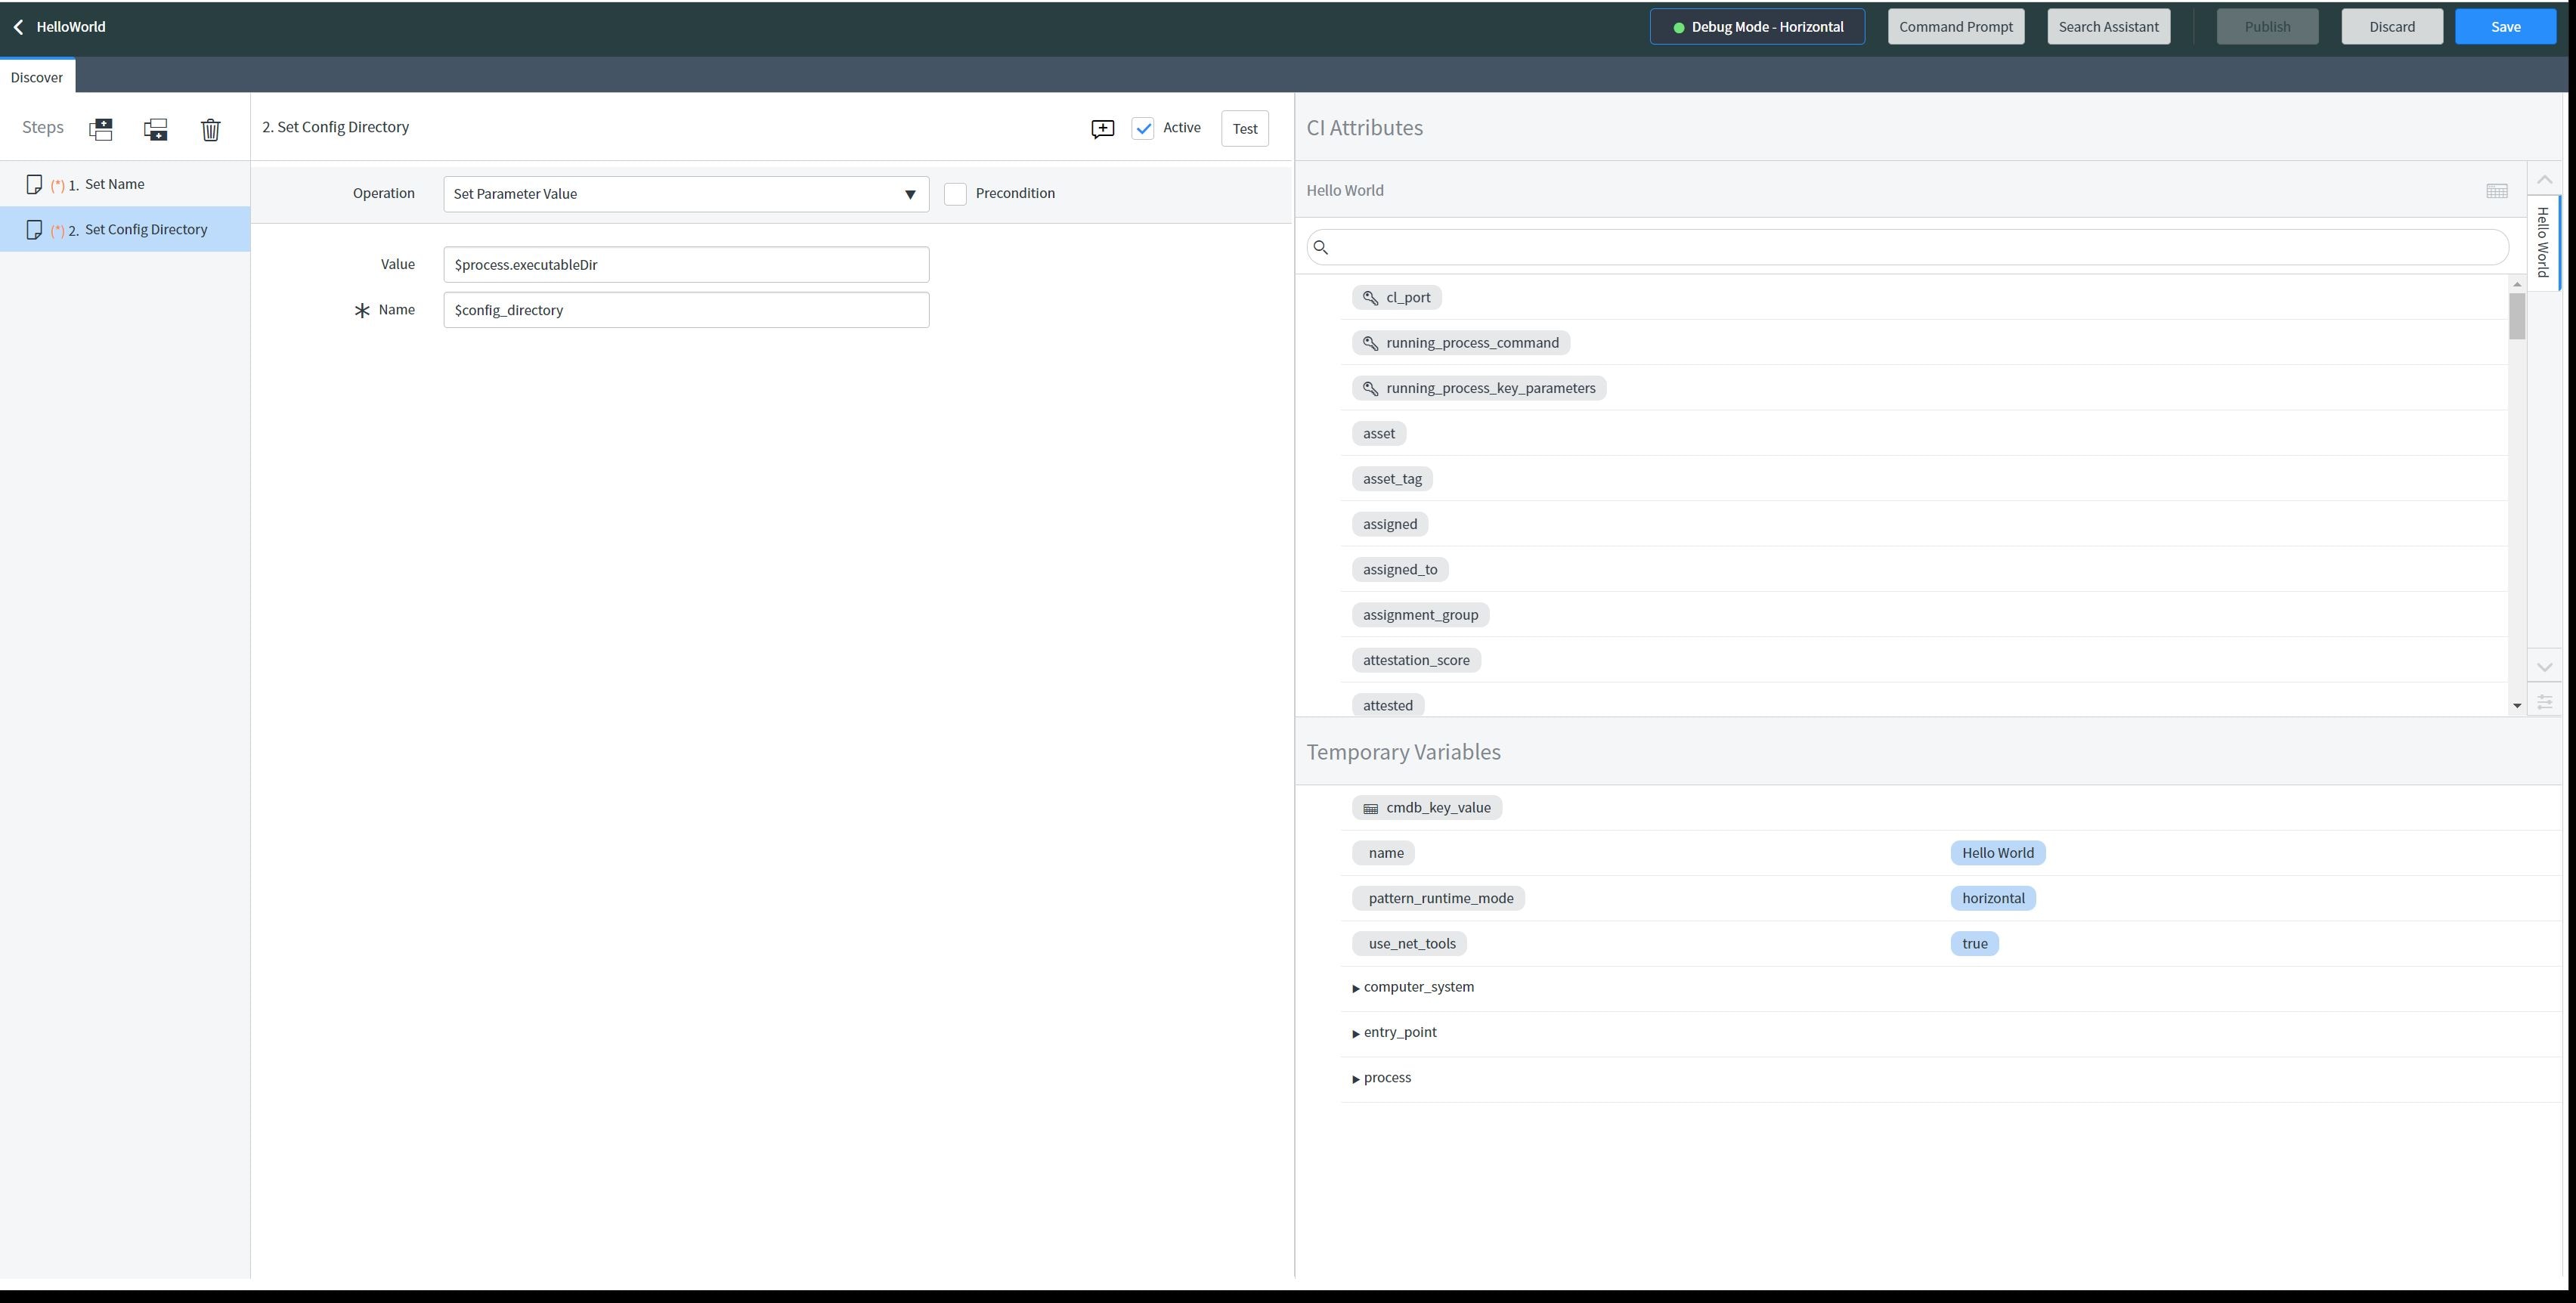Select the vertical Hello World tab on right edge
Image resolution: width=2576 pixels, height=1303 pixels.
point(2543,243)
